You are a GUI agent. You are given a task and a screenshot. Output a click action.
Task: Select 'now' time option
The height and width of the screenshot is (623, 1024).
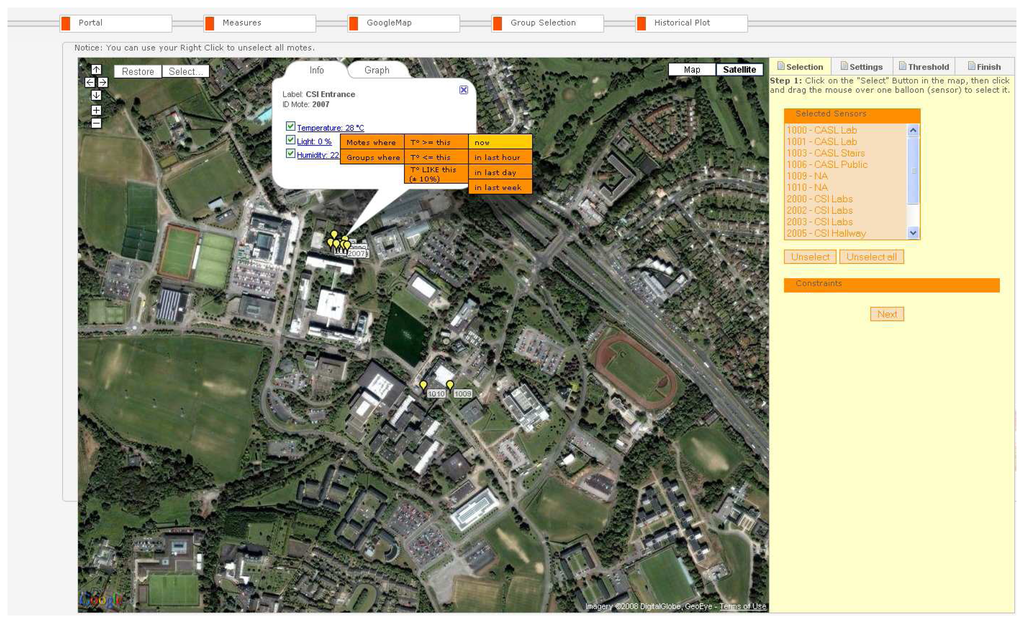pos(500,142)
